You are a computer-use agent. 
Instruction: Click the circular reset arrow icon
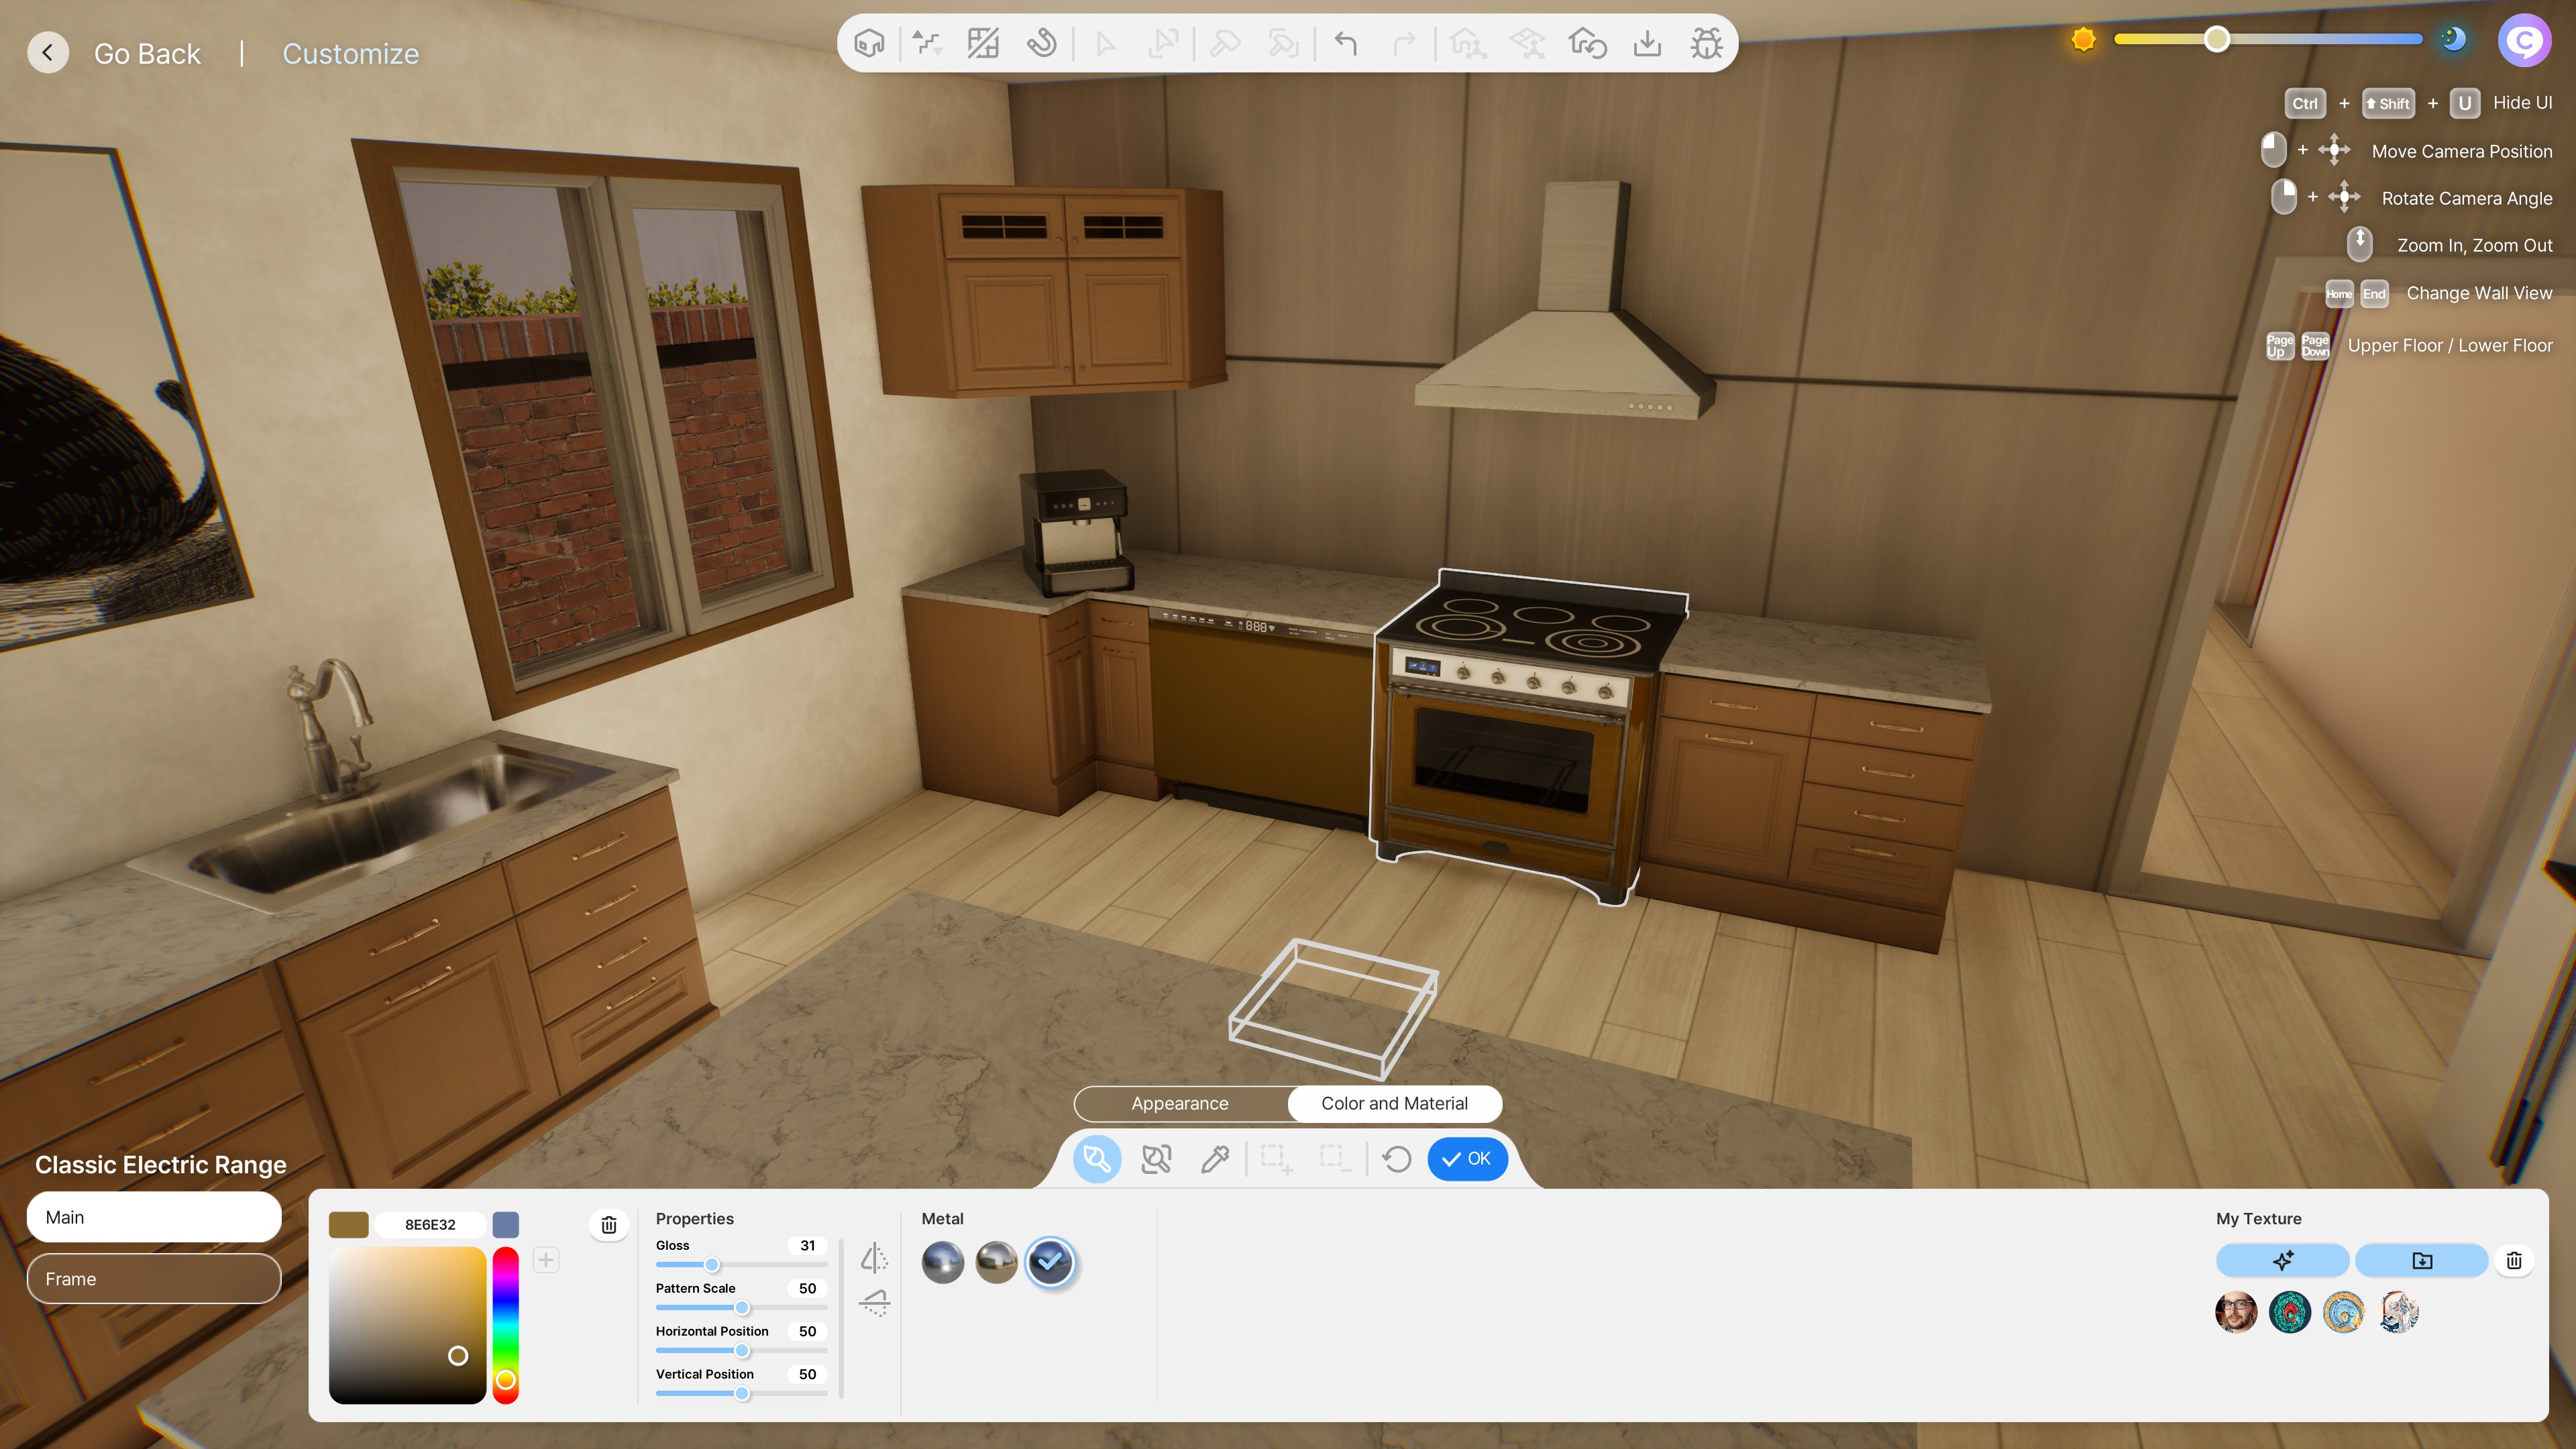pyautogui.click(x=1396, y=1159)
